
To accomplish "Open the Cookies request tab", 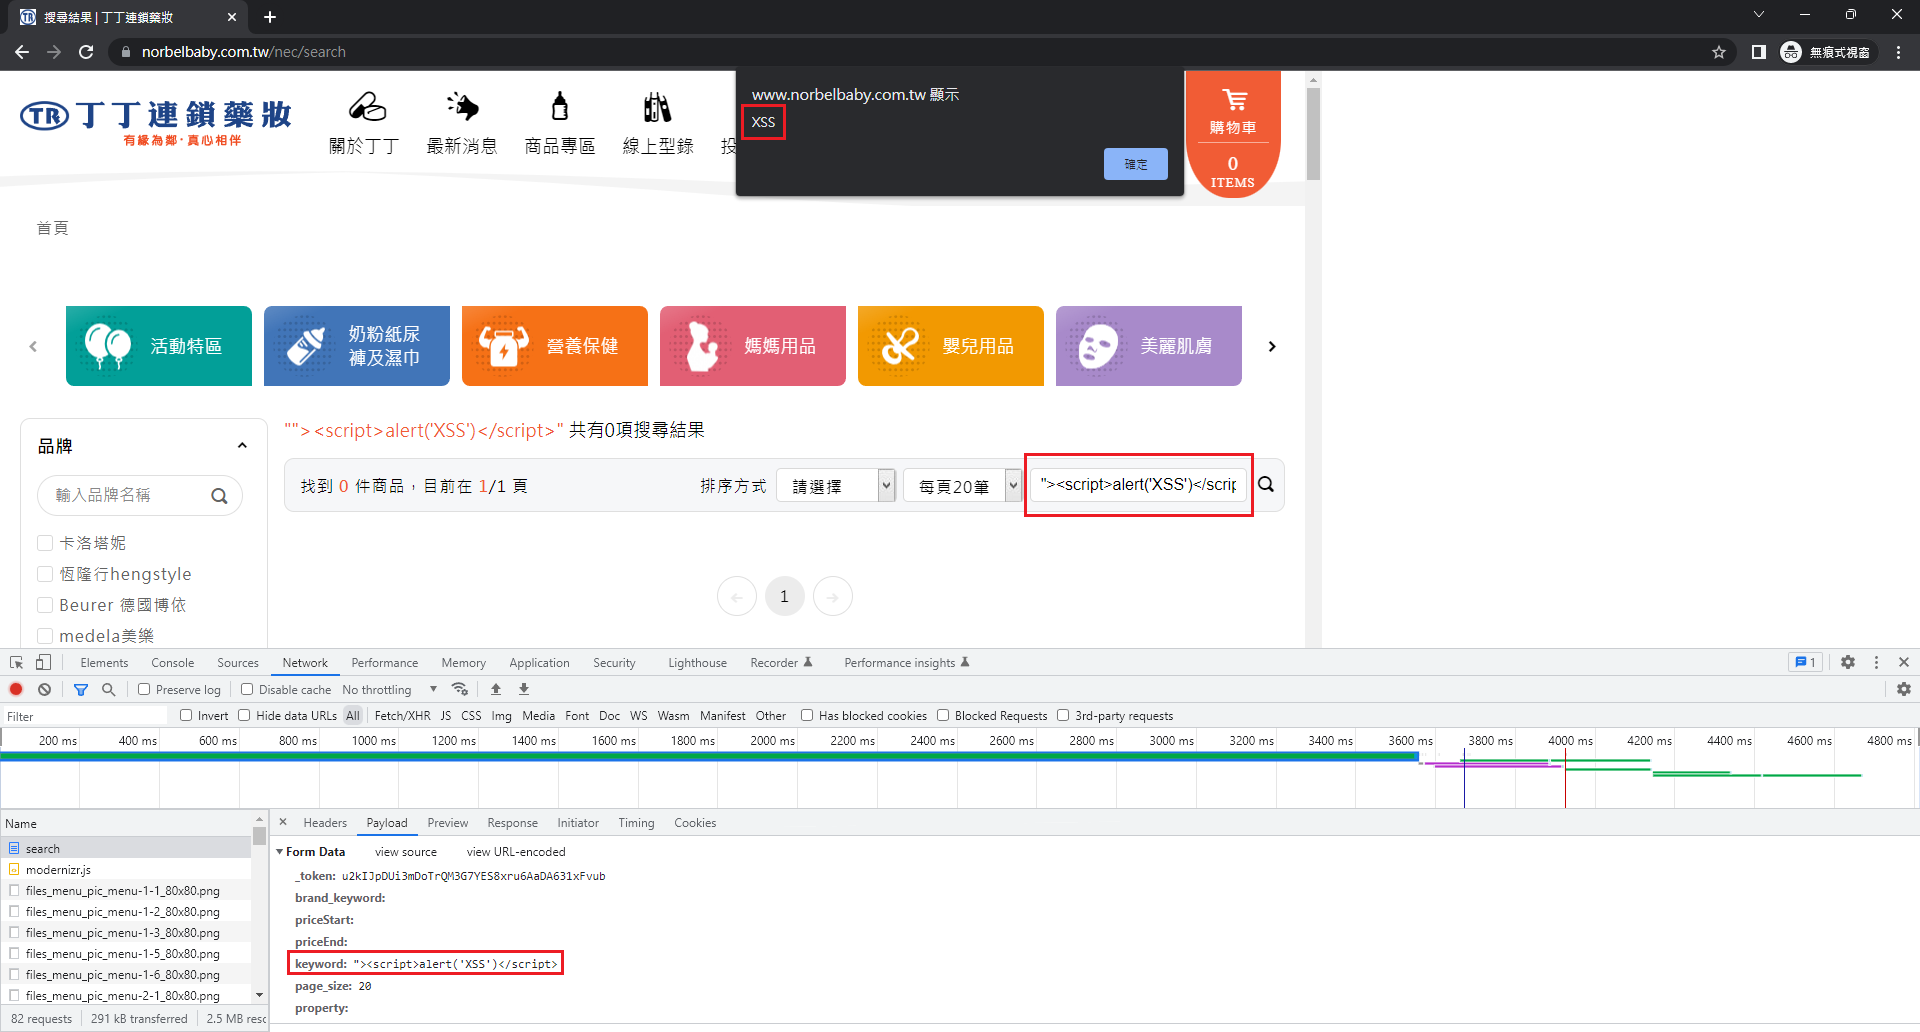I will 695,823.
